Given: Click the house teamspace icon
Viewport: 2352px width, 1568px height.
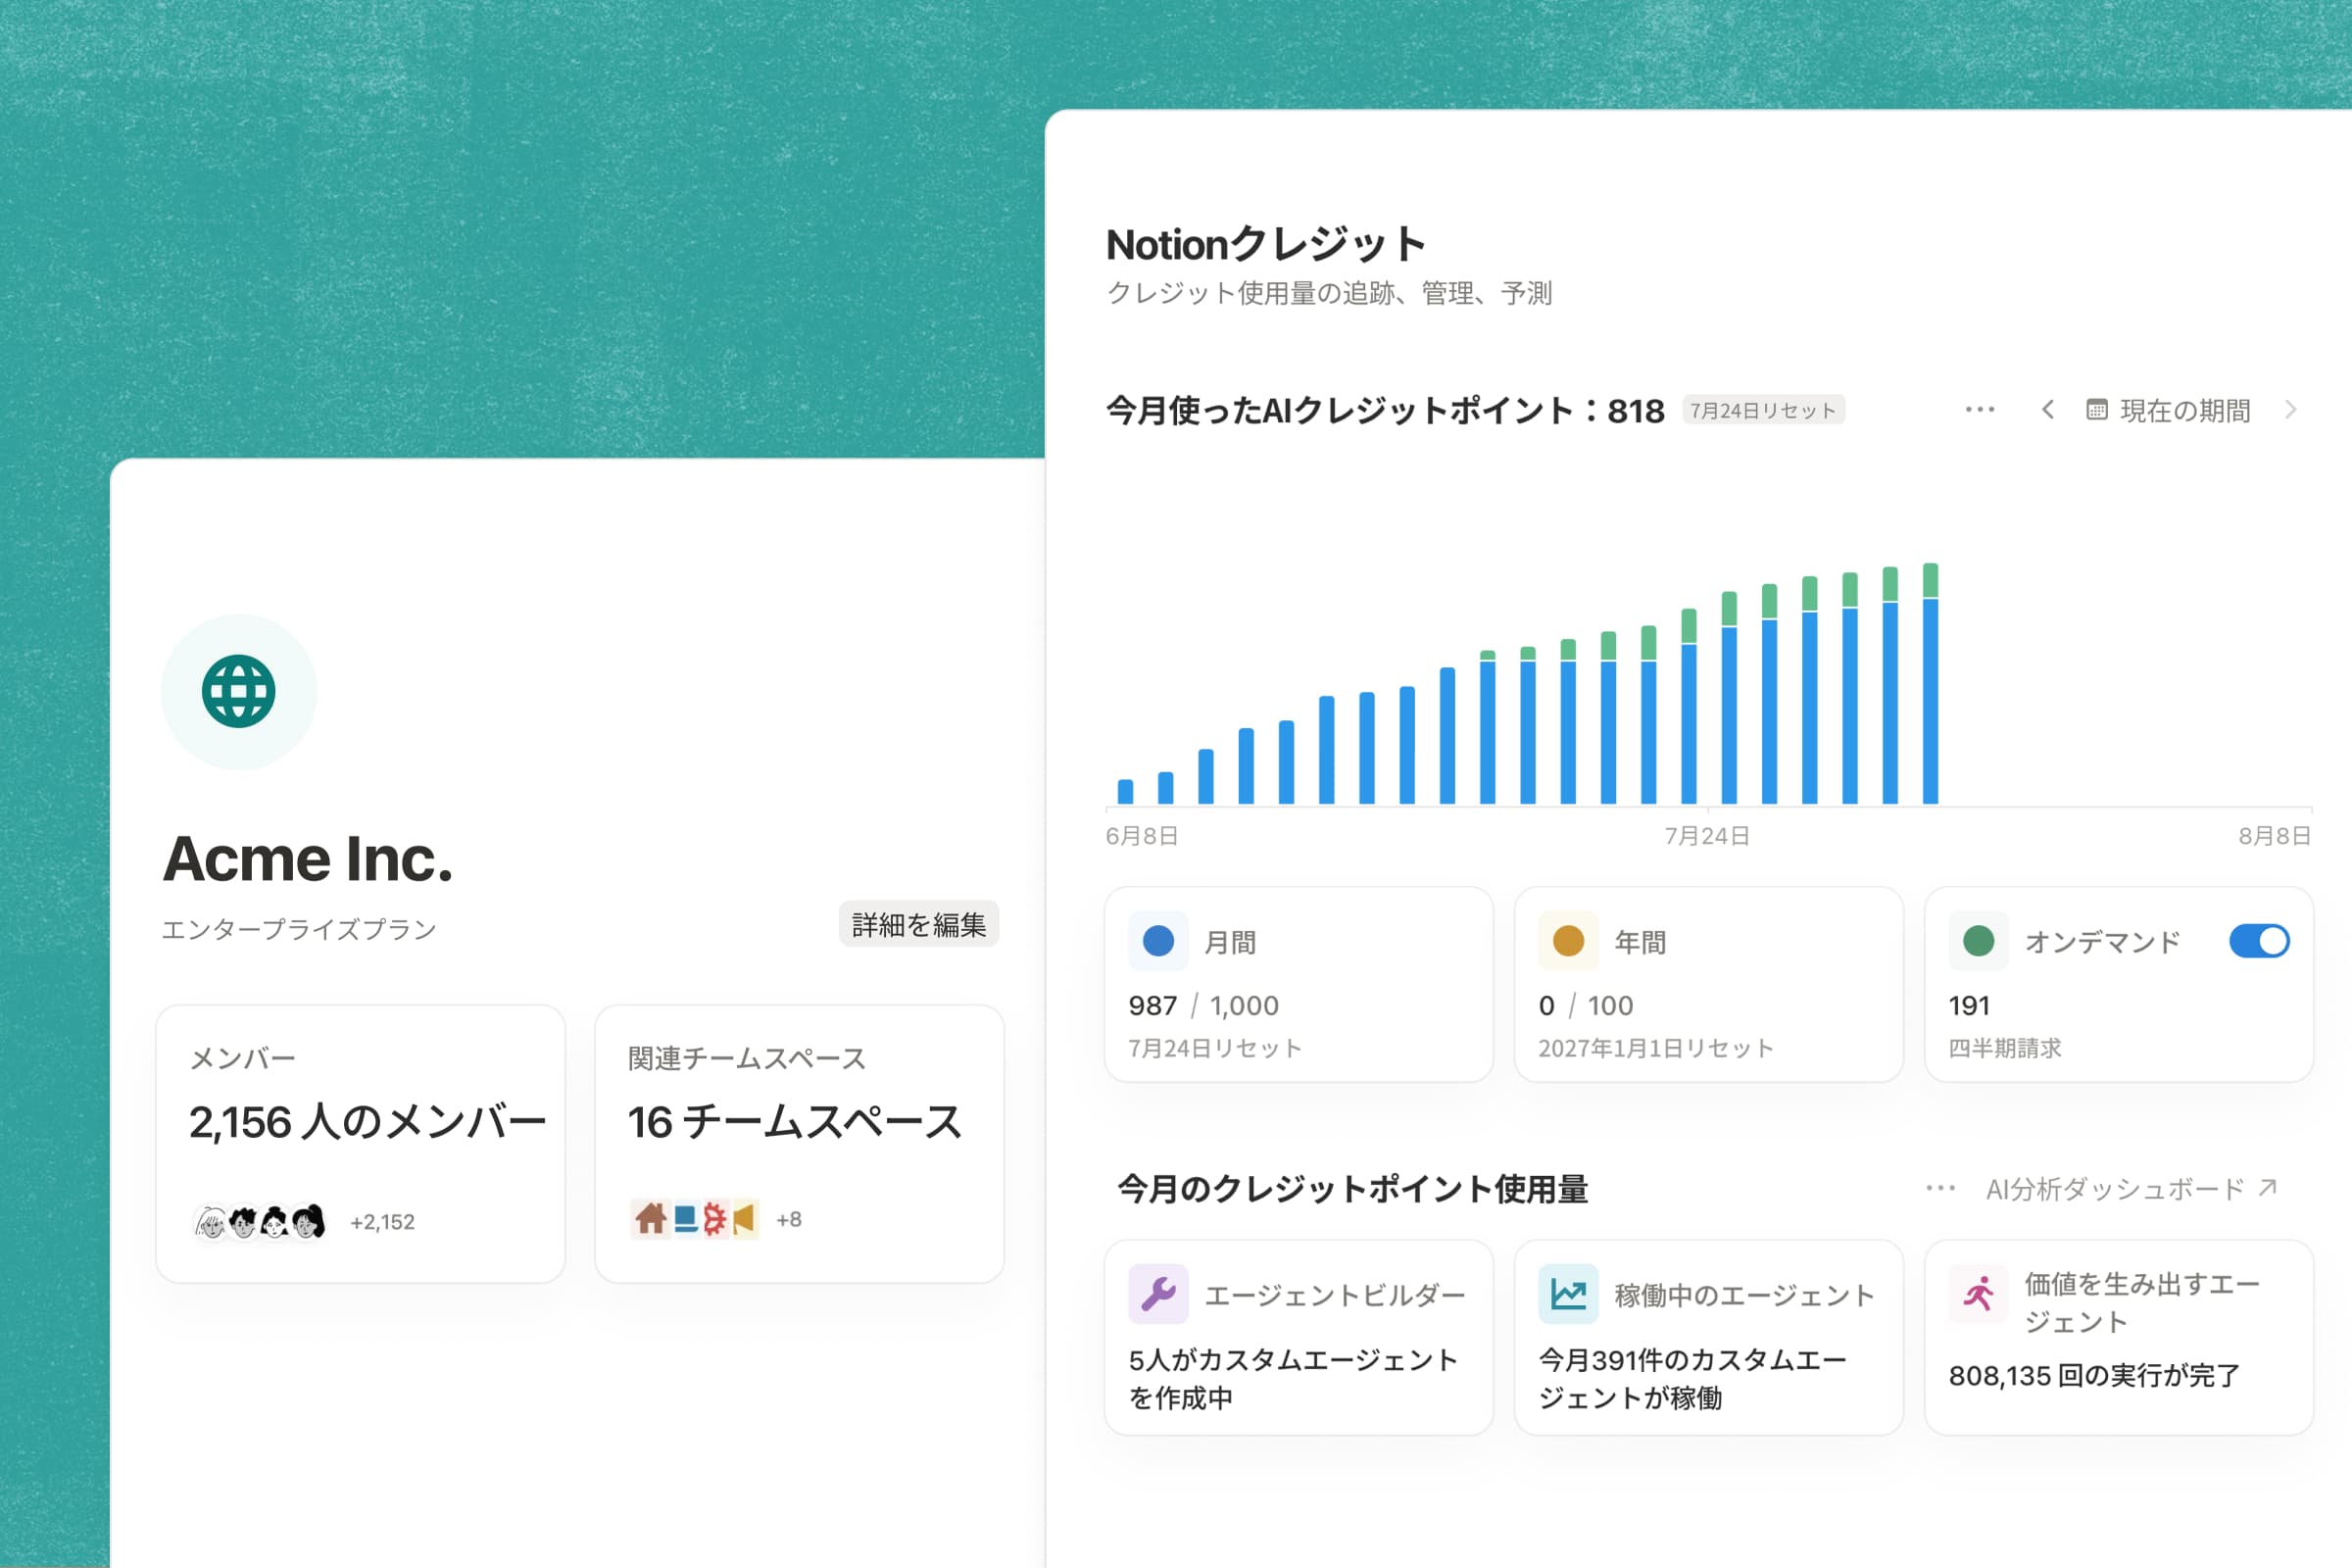Looking at the screenshot, I should (651, 1219).
